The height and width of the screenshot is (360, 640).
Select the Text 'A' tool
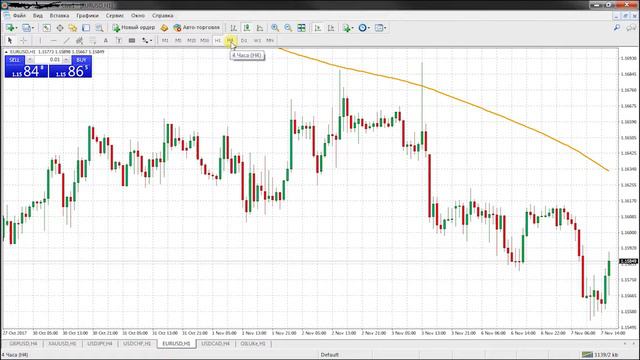(x=106, y=40)
